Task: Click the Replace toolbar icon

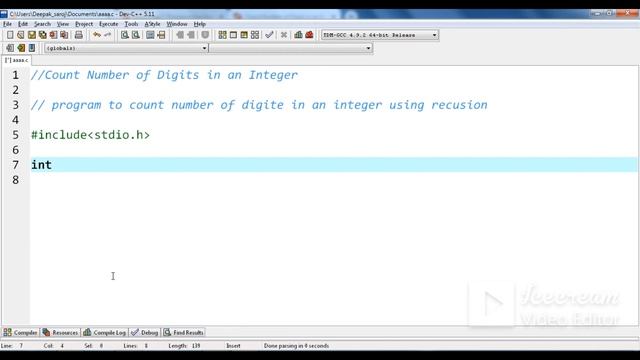Action: 136,35
